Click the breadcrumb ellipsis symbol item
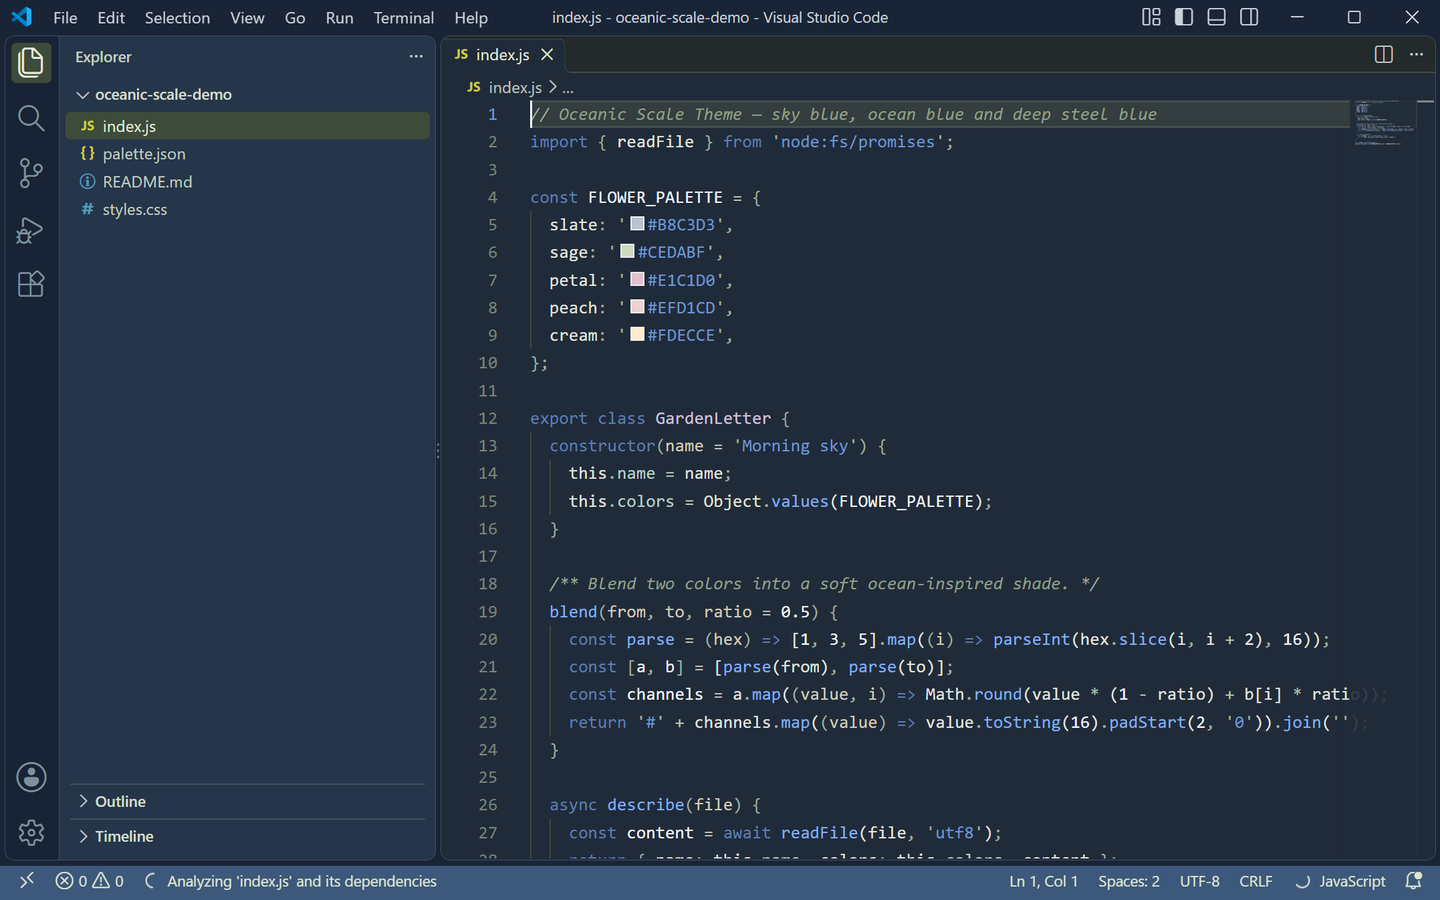Image resolution: width=1440 pixels, height=900 pixels. point(568,88)
